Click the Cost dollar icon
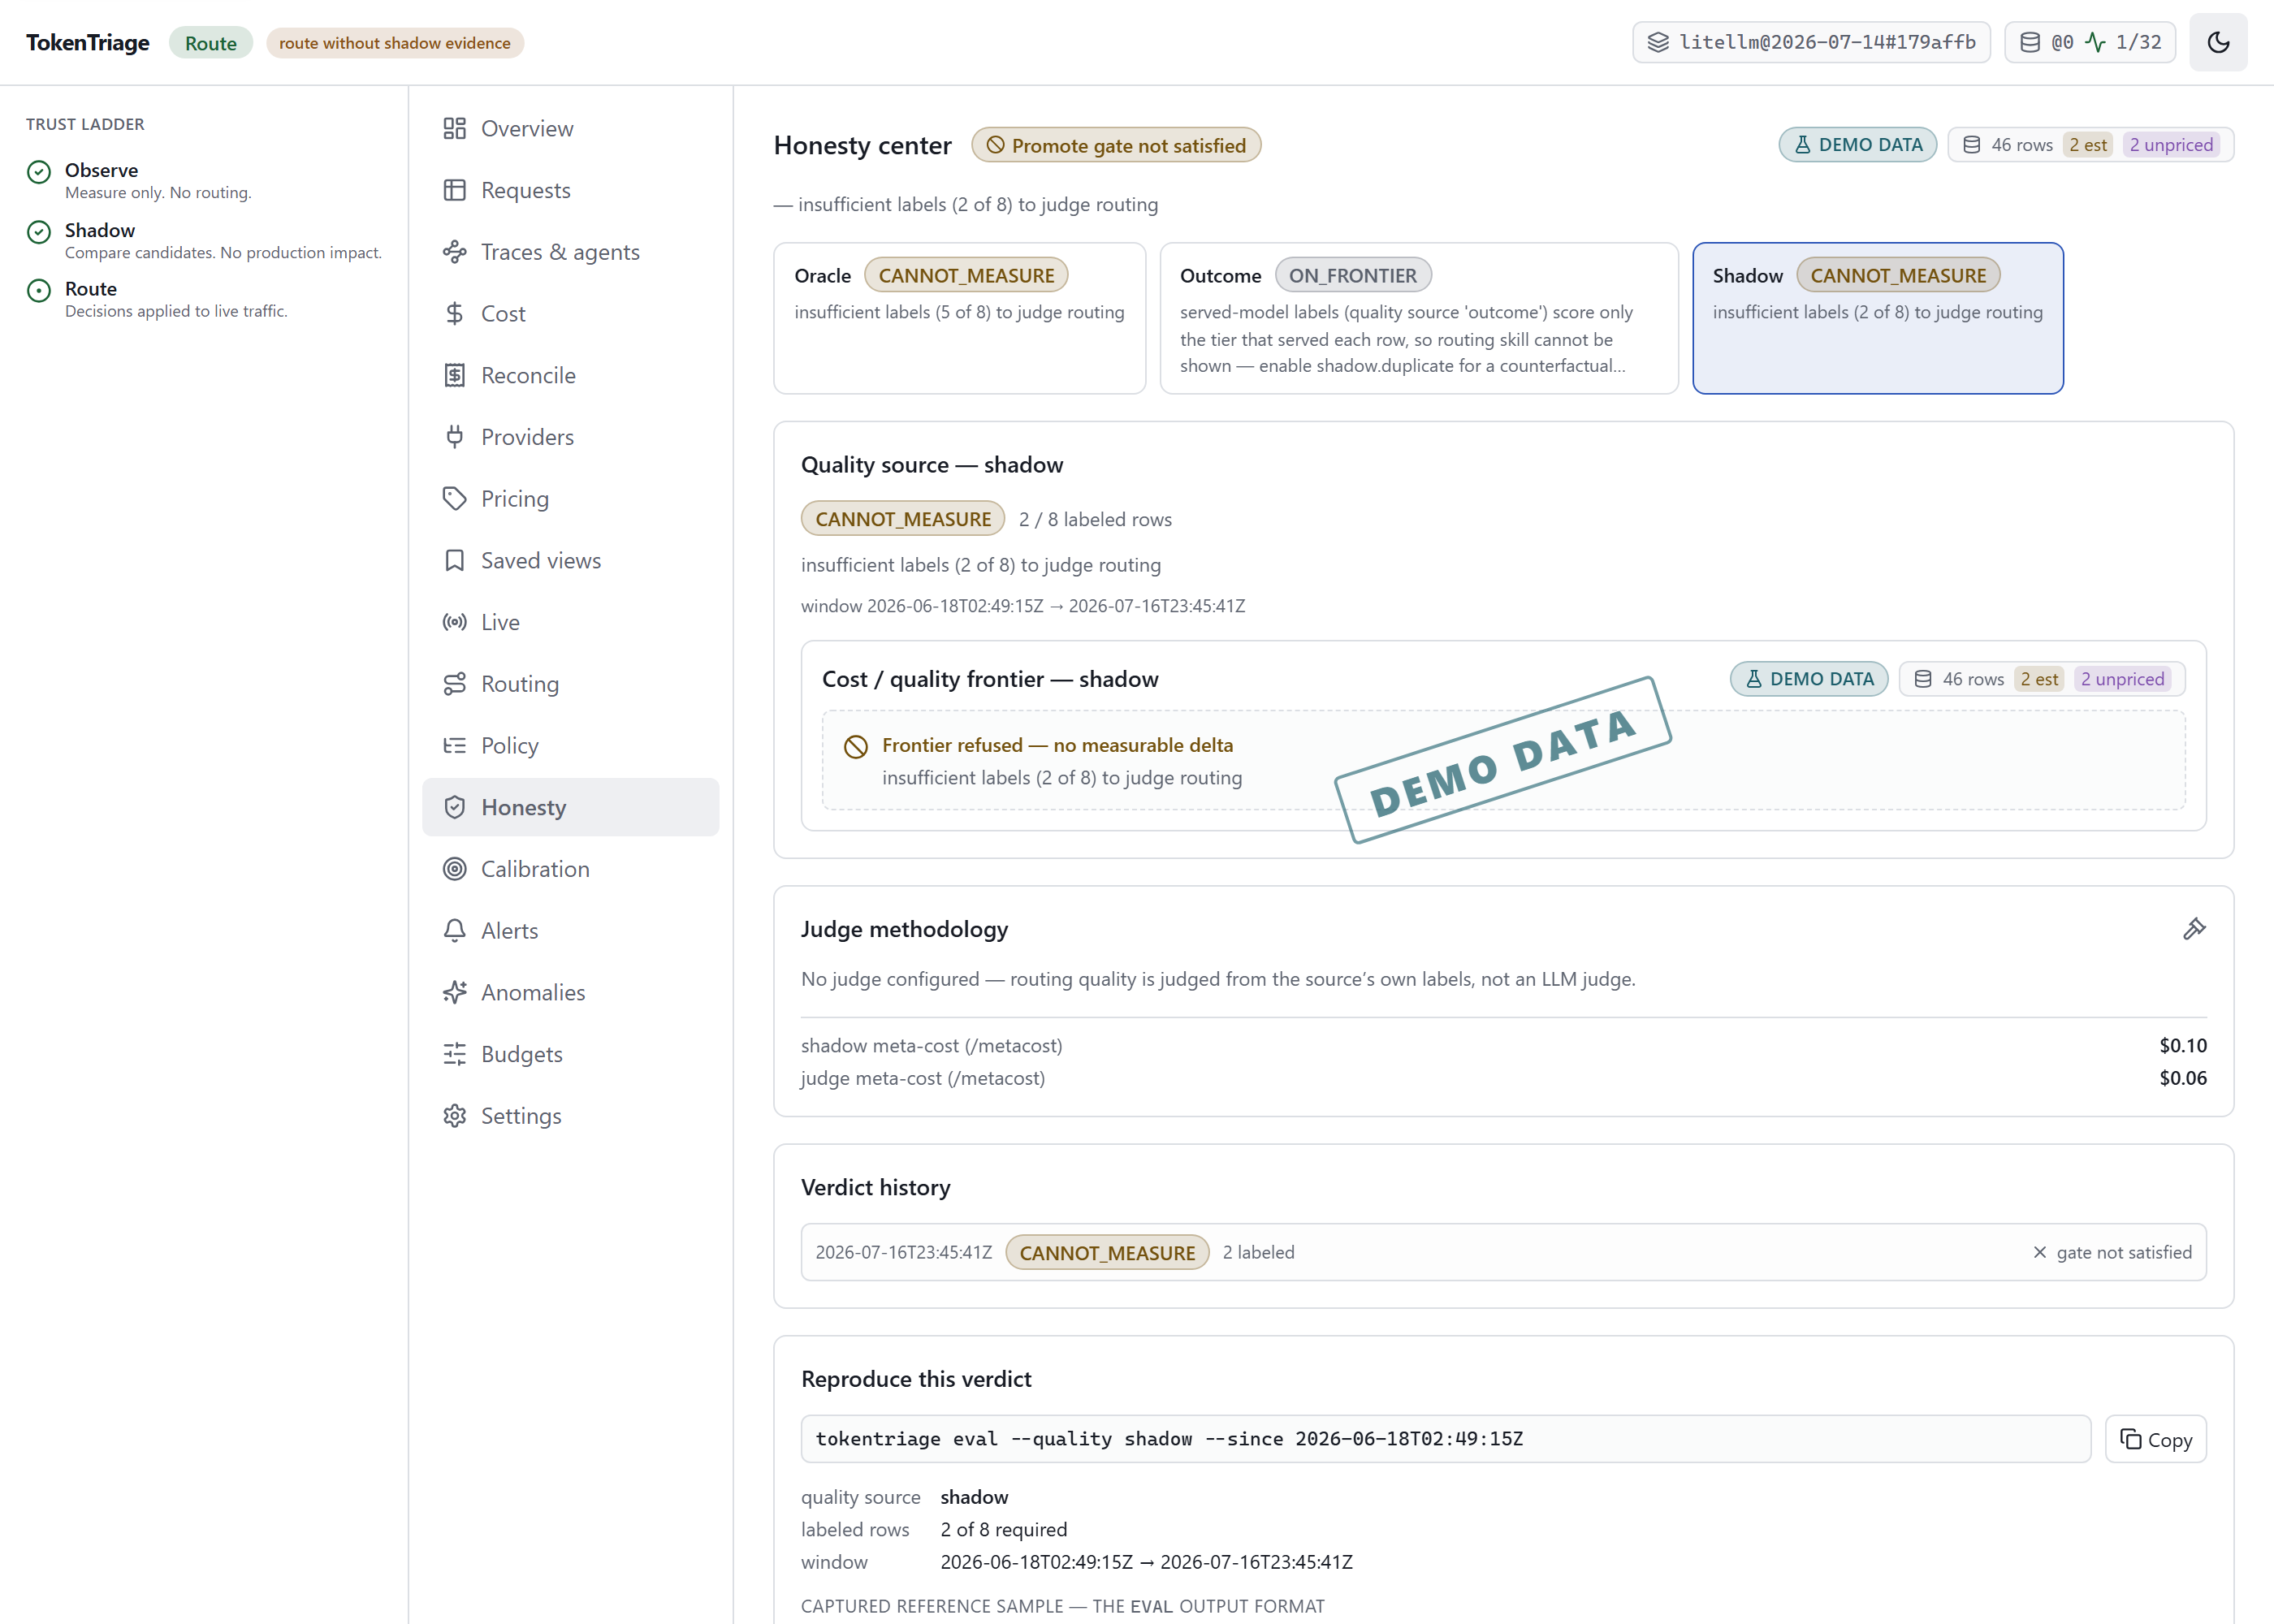The width and height of the screenshot is (2274, 1624). click(455, 314)
